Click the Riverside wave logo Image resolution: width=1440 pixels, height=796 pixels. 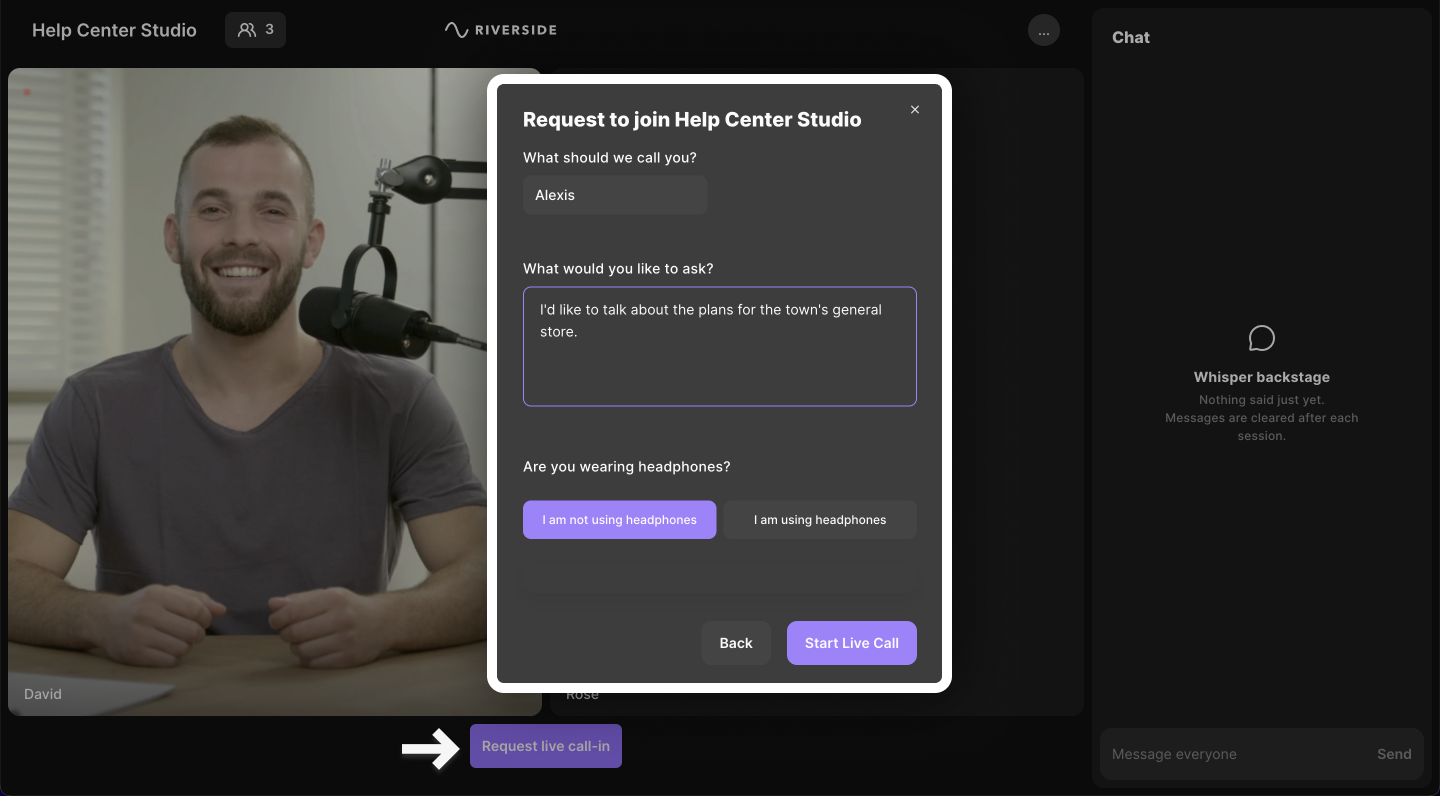(457, 30)
